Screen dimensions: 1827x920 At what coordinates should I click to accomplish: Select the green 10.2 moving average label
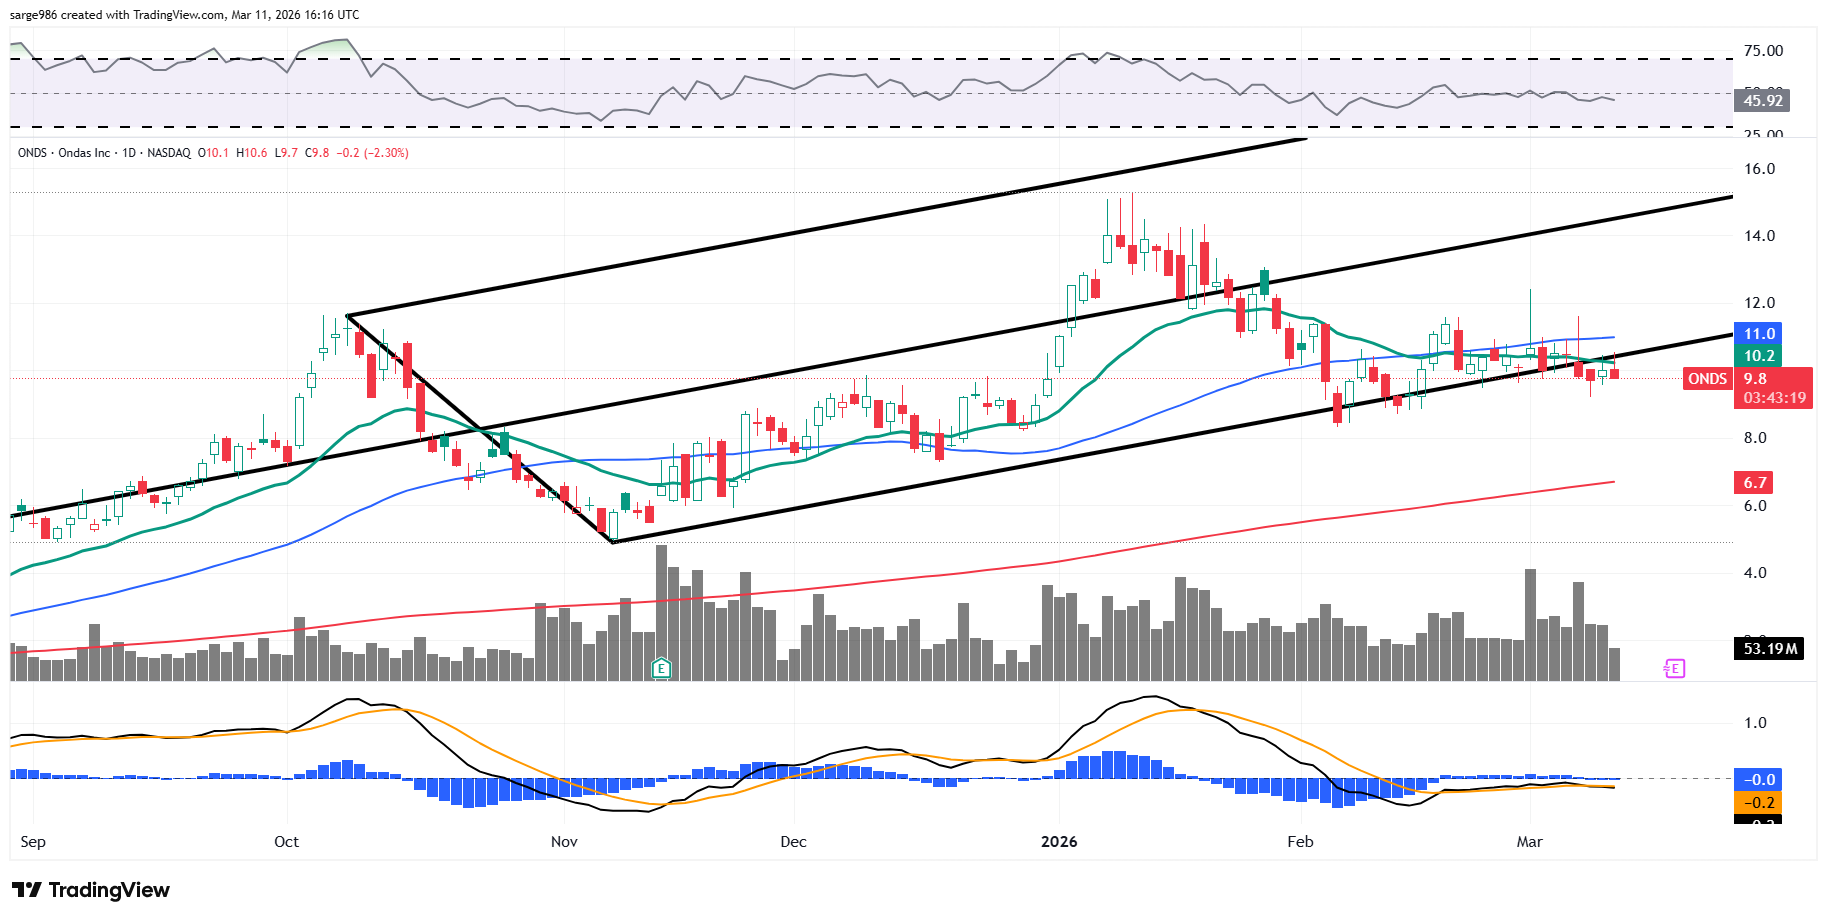coord(1759,356)
